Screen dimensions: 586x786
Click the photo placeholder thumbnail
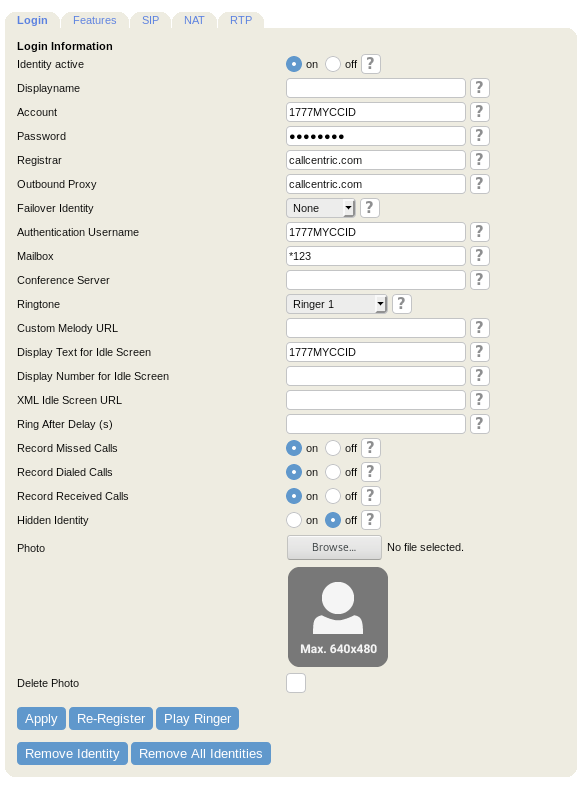(338, 617)
